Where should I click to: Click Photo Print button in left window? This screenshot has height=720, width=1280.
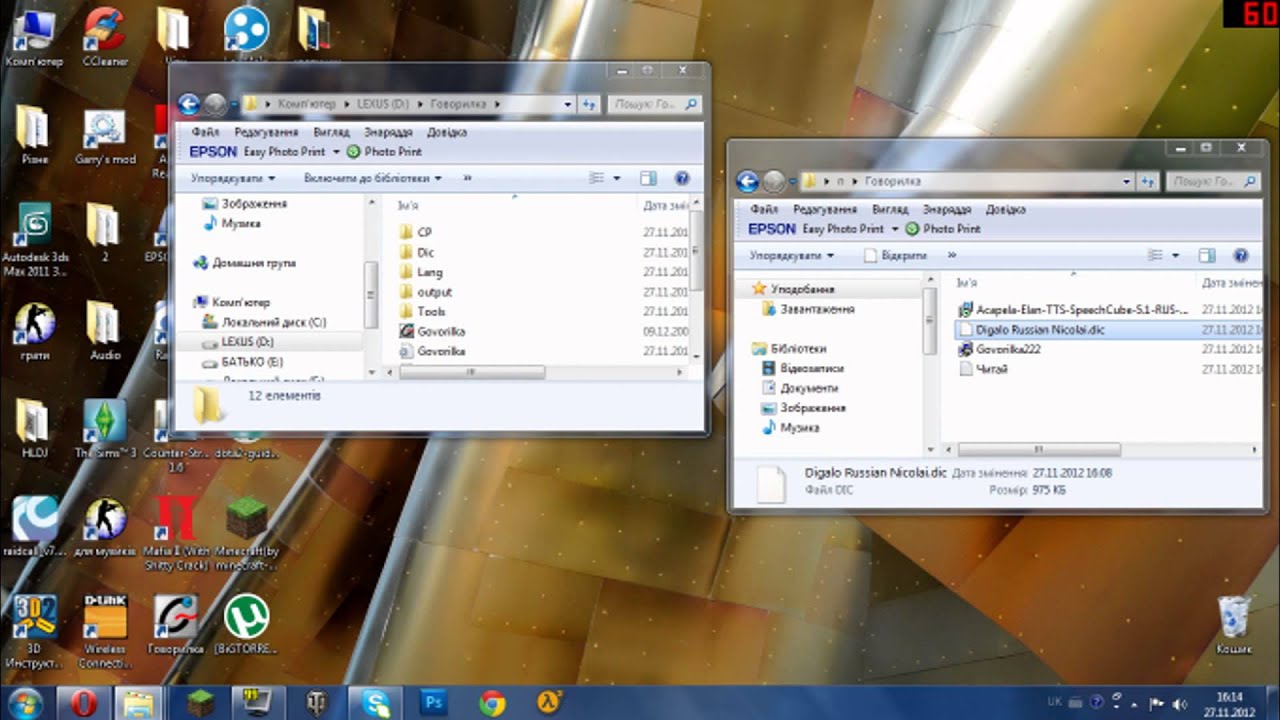coord(384,152)
